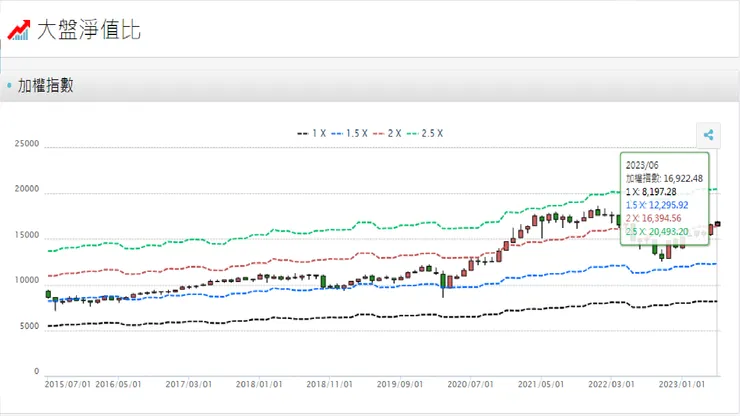Click the 大盤淨值比 page title
Image resolution: width=740 pixels, height=416 pixels.
click(88, 29)
